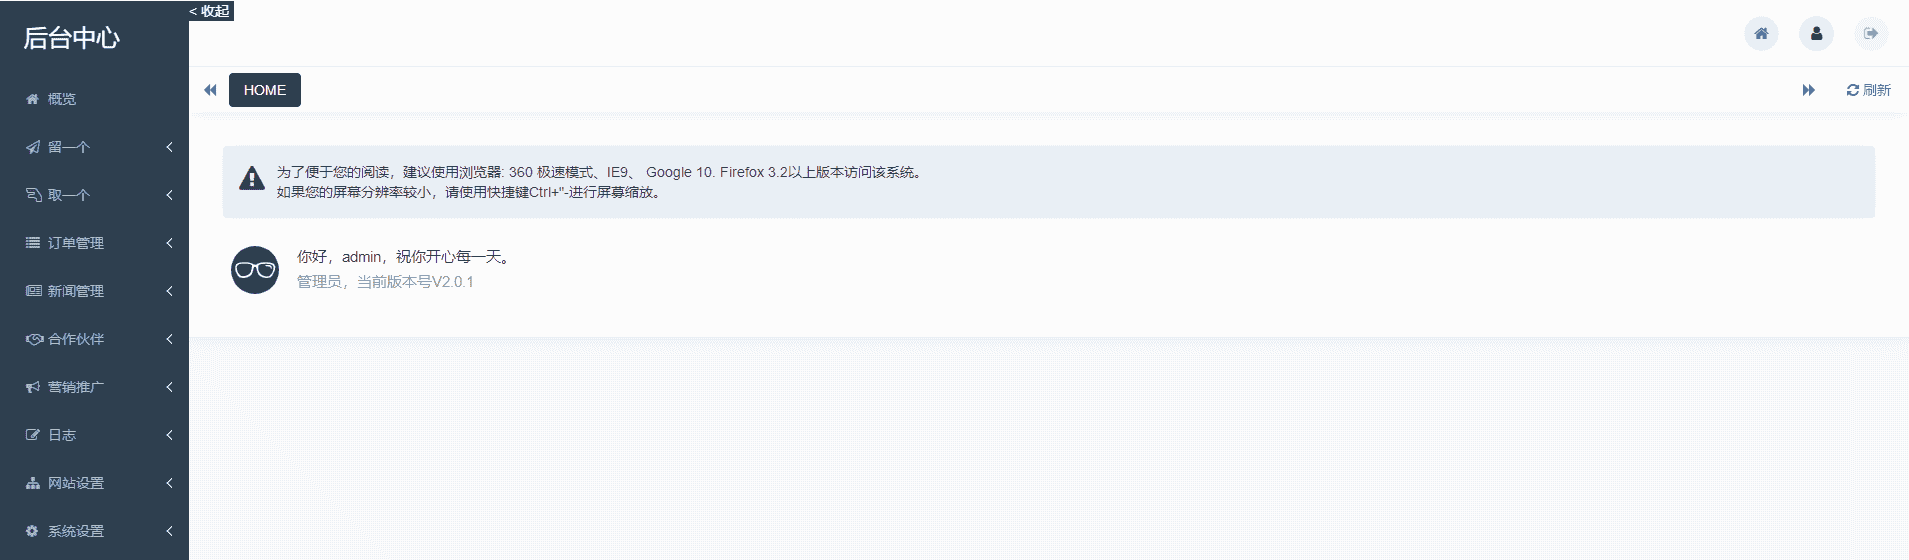Open the user profile icon
This screenshot has height=560, width=1909.
(1816, 33)
